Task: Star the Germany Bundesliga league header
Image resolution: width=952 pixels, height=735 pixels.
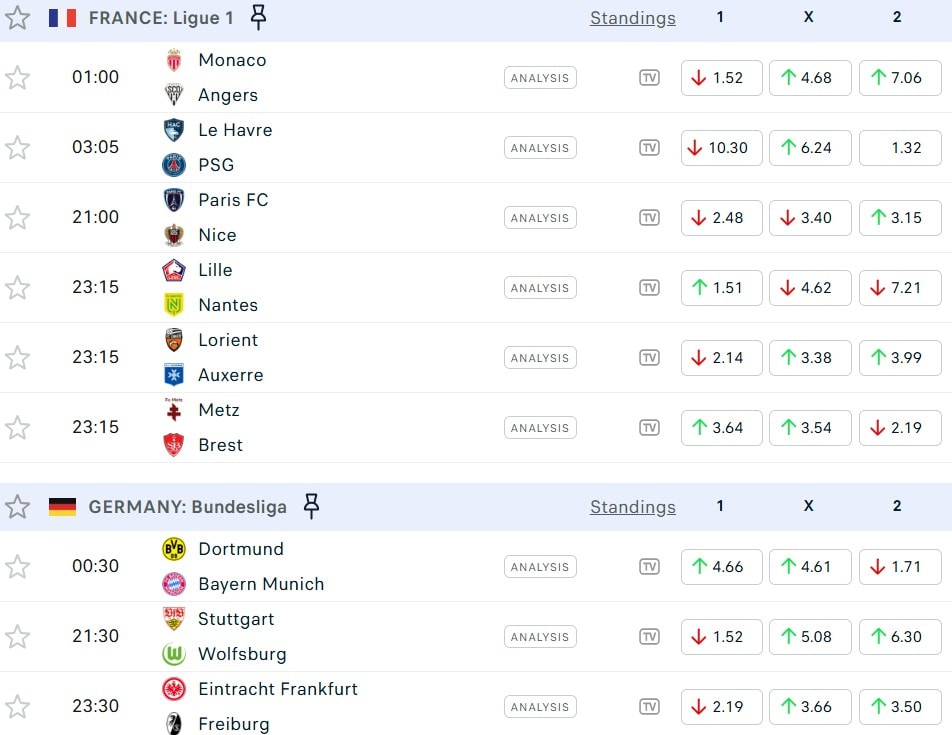Action: coord(17,507)
